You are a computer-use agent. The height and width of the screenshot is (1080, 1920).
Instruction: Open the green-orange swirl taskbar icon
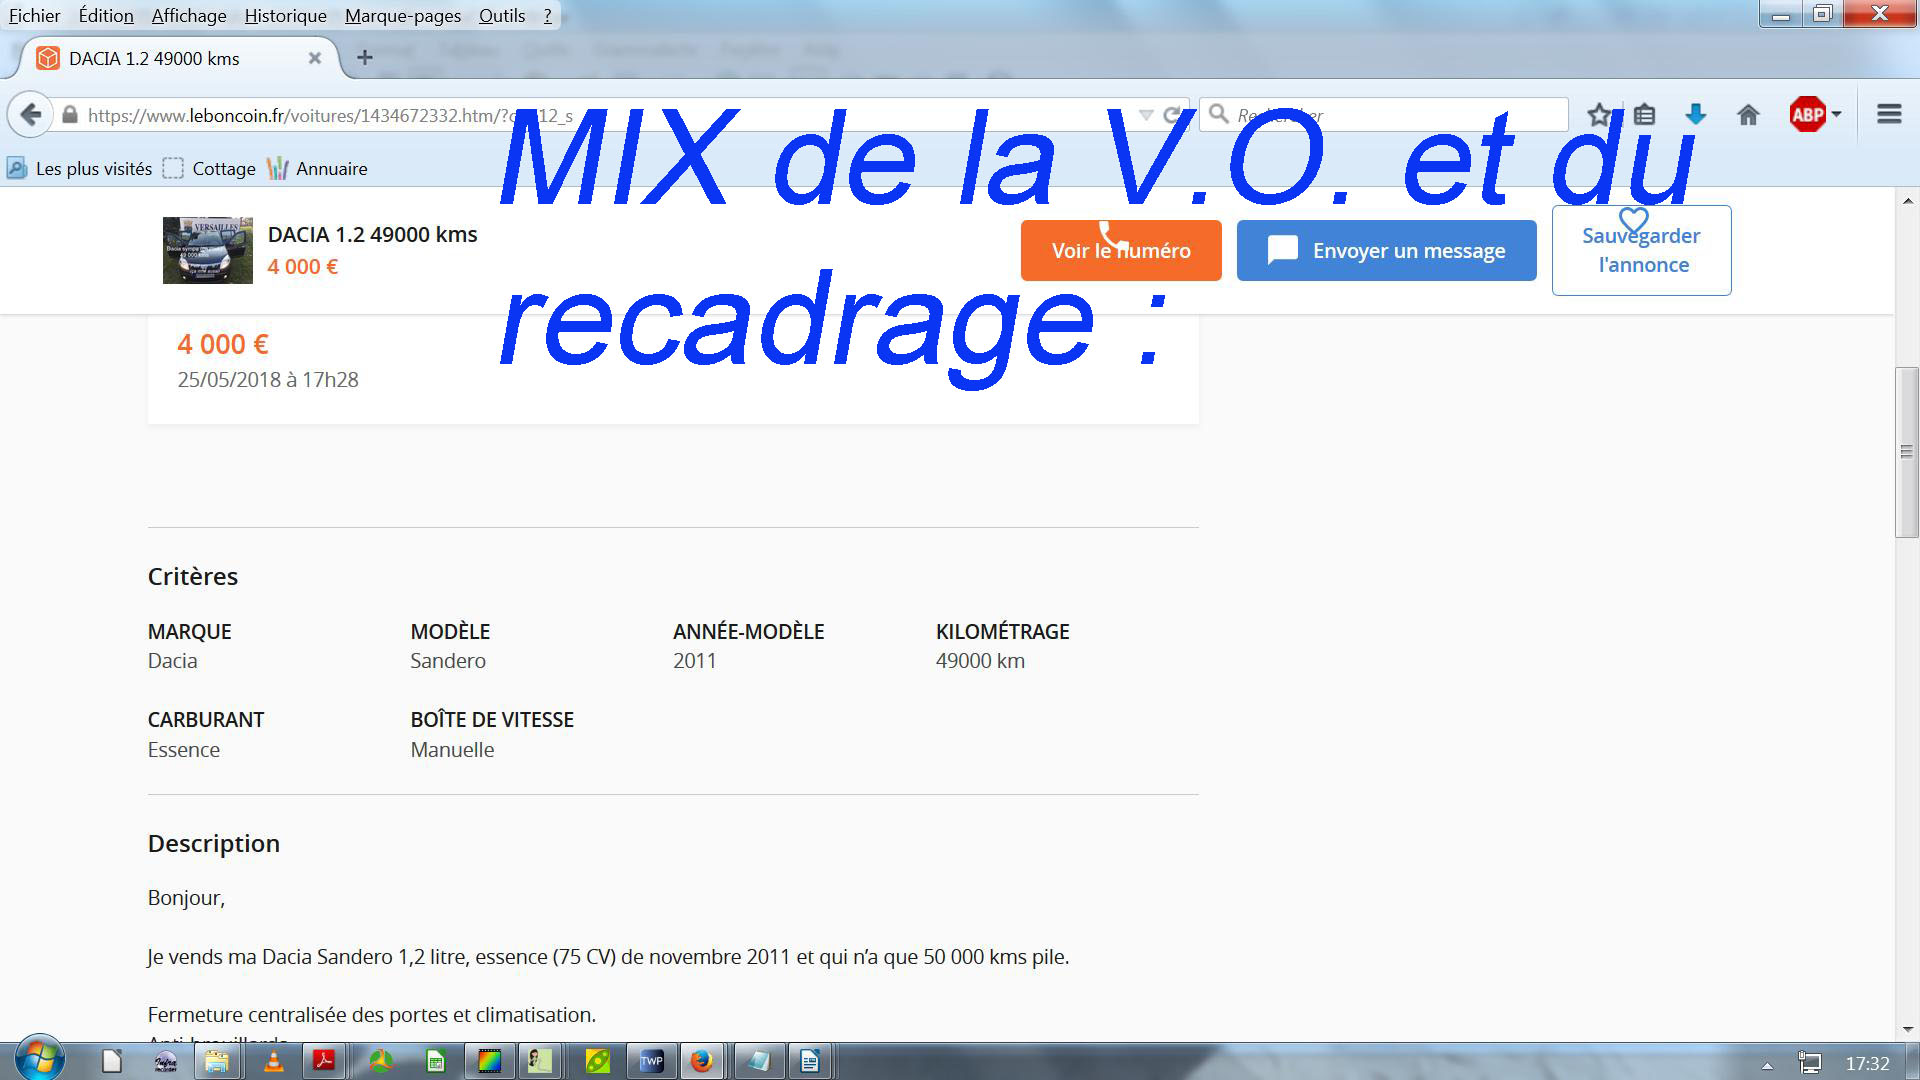(x=380, y=1061)
